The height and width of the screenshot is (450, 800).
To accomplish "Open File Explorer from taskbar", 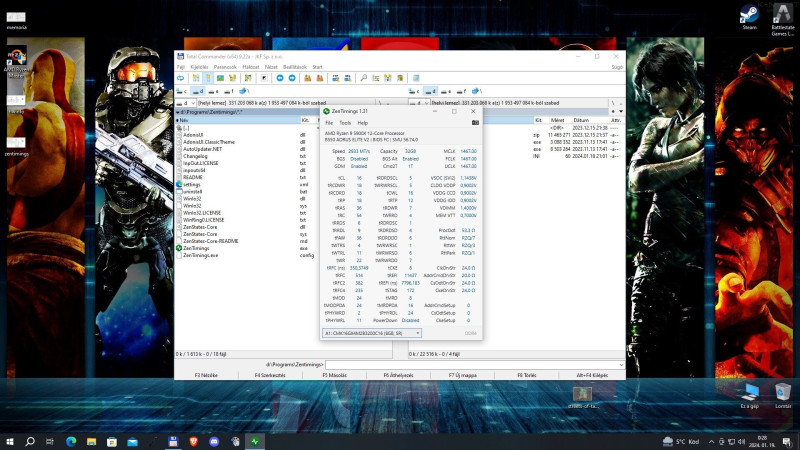I will [x=91, y=441].
